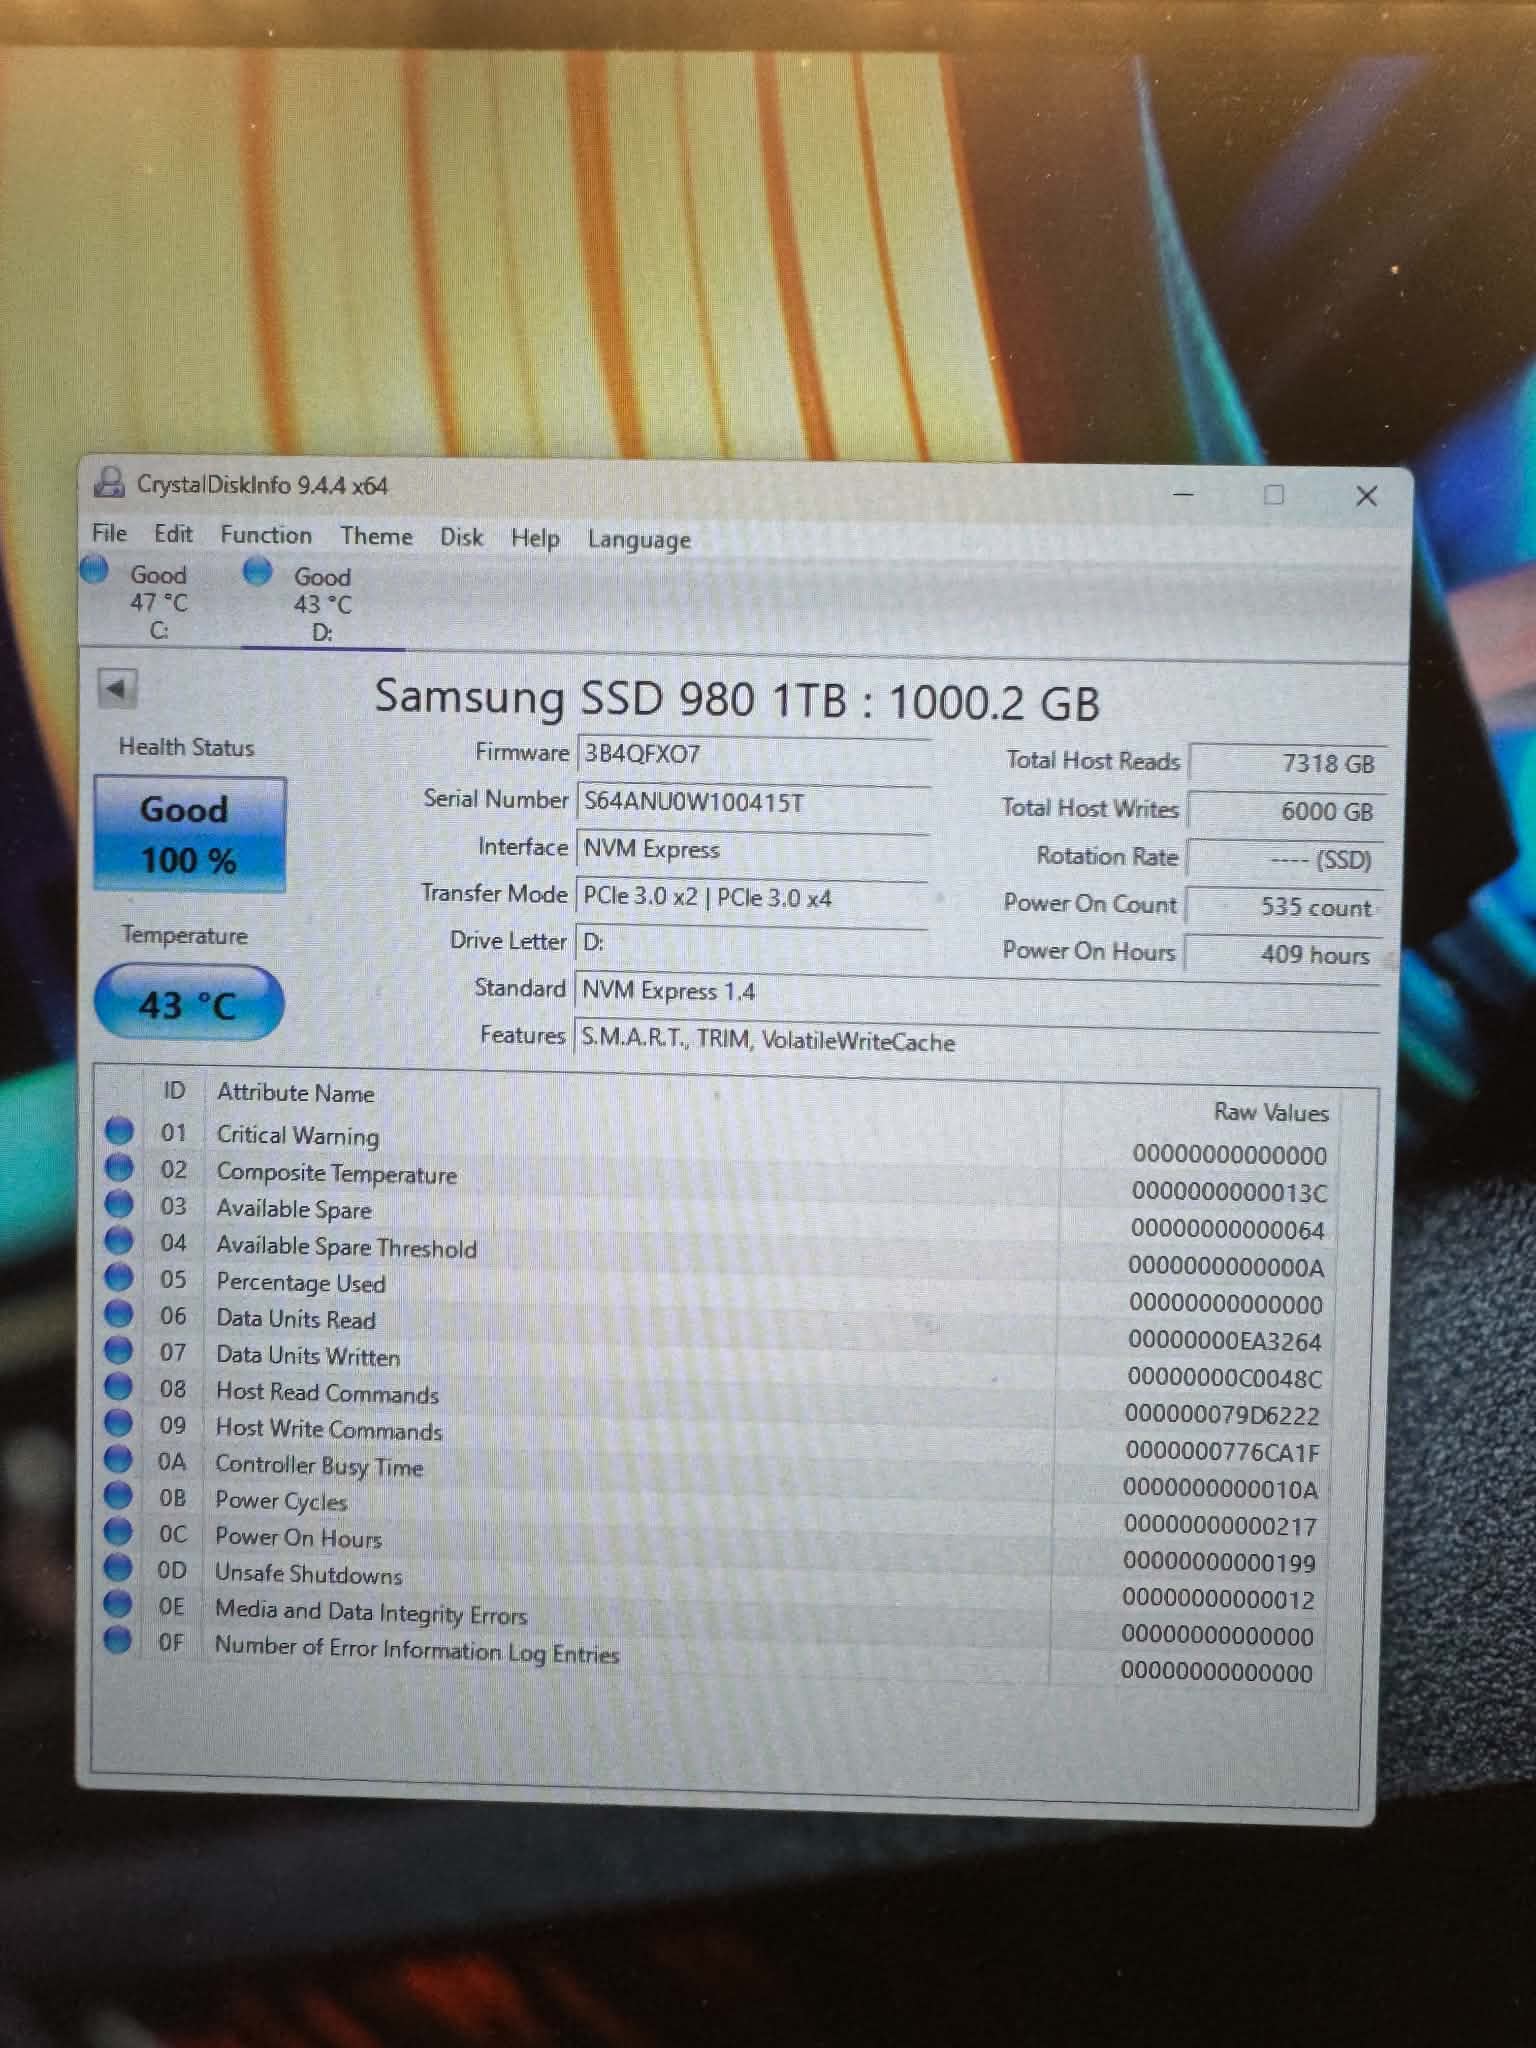Click the previous disk arrow button

pos(117,689)
